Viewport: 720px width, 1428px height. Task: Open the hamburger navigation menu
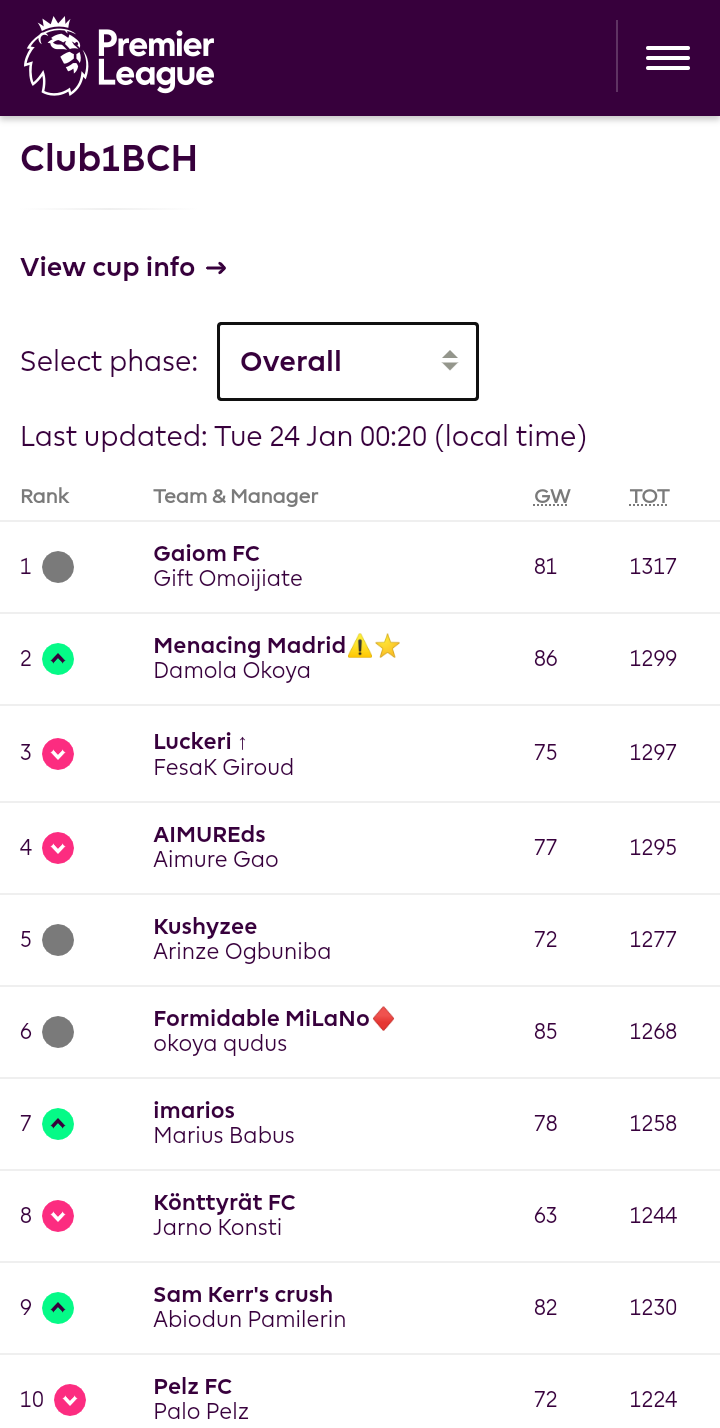pyautogui.click(x=668, y=58)
